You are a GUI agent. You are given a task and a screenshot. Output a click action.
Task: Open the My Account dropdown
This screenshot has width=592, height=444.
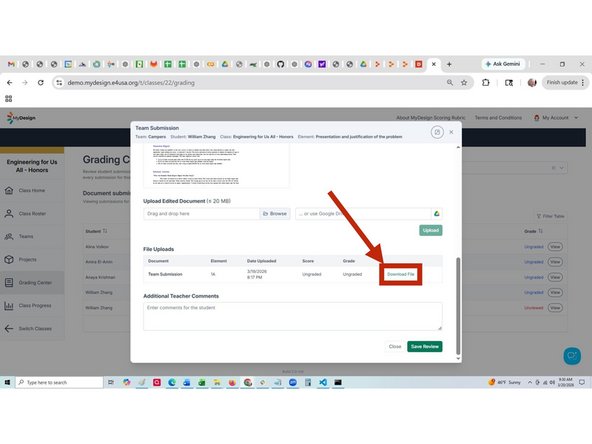tap(556, 118)
